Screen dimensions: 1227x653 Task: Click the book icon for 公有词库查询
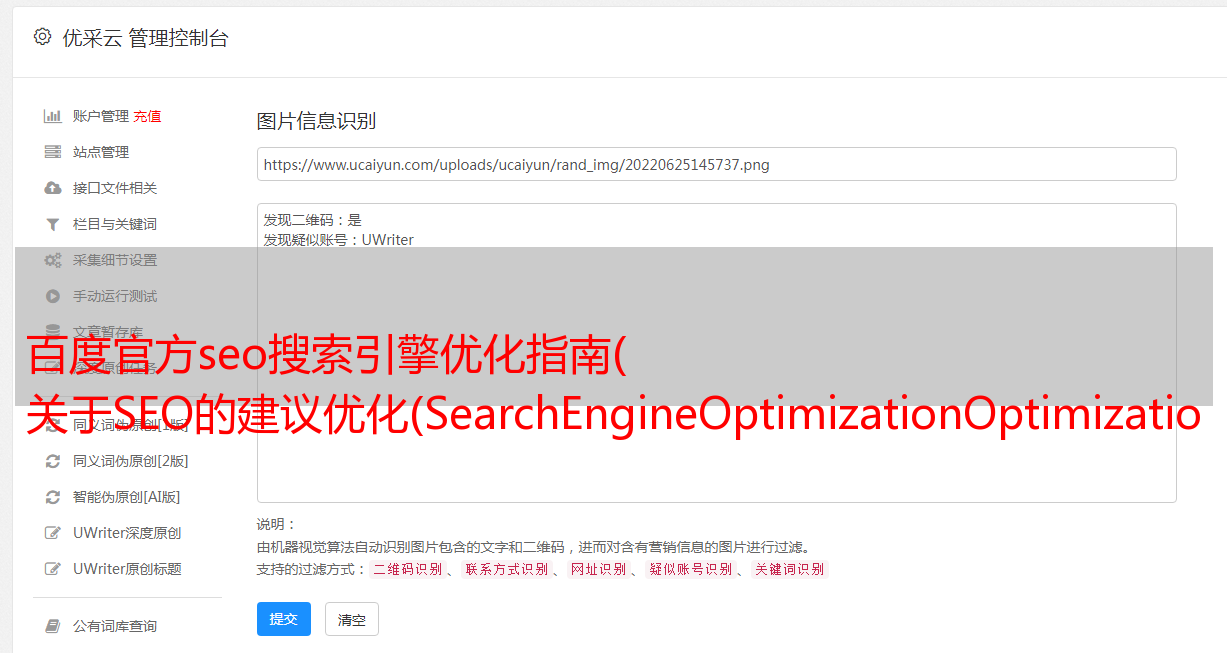[53, 626]
